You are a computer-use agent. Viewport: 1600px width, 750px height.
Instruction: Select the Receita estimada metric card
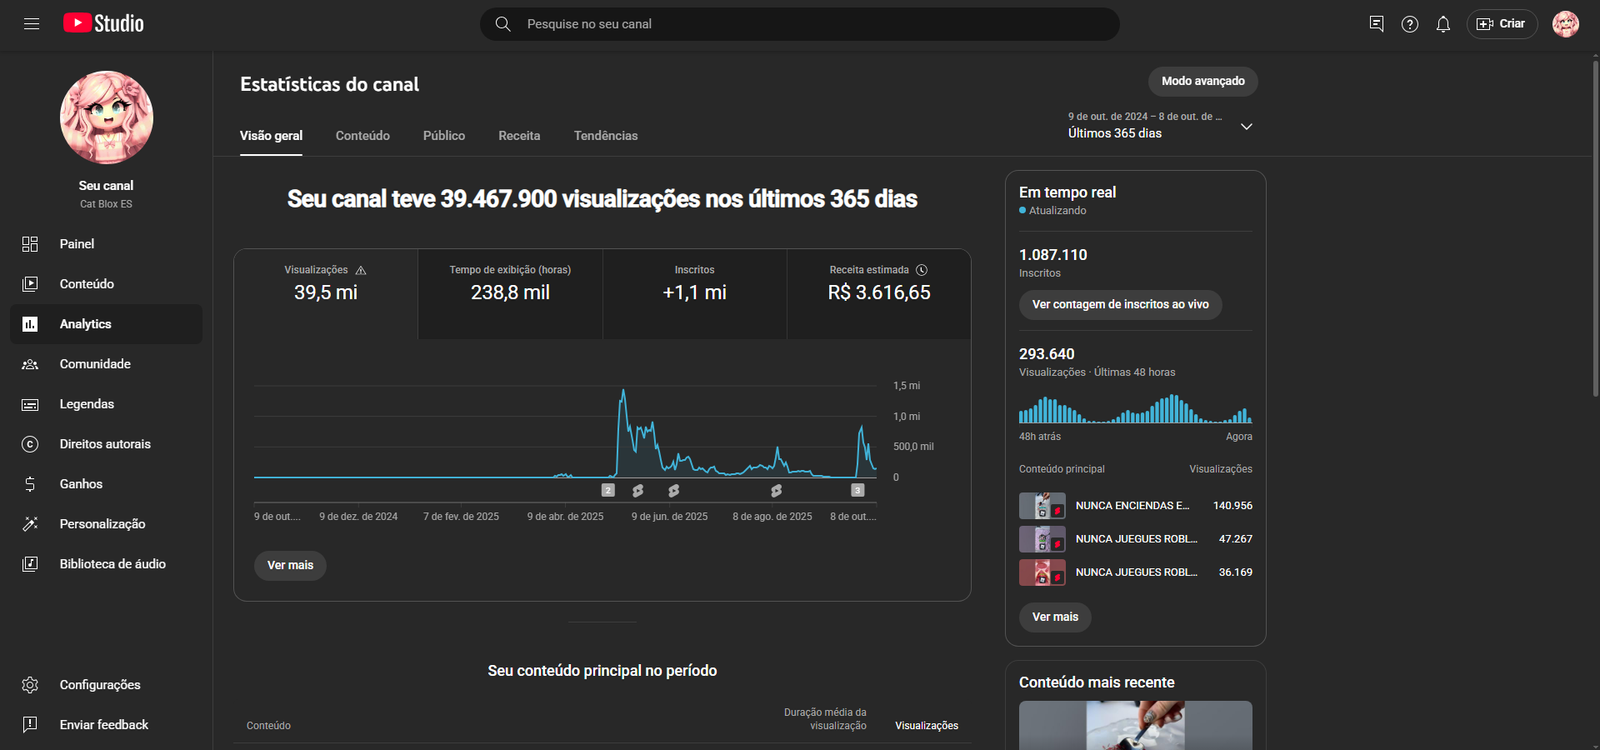879,294
